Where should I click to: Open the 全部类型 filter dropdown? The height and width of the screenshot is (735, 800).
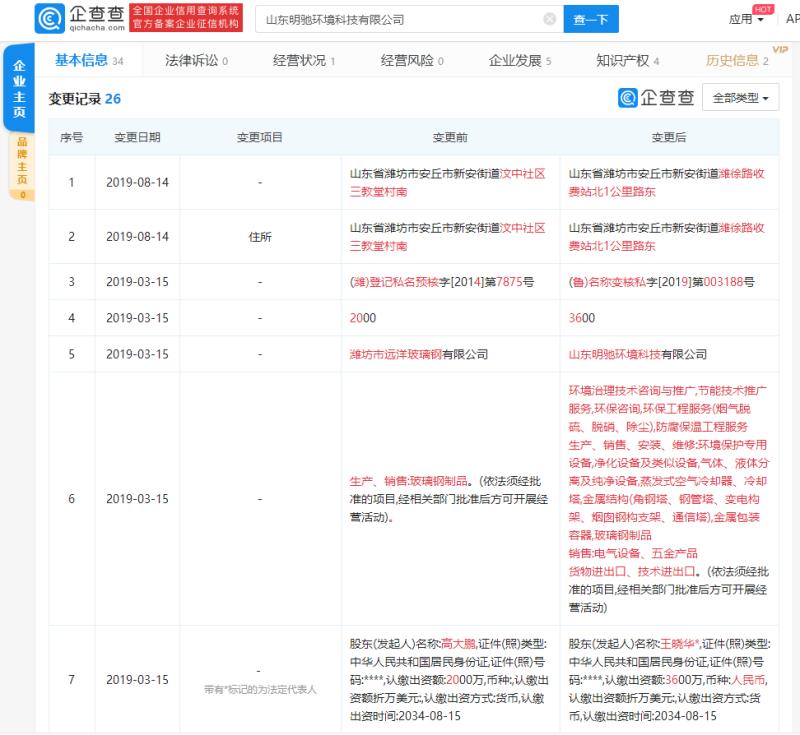click(740, 97)
